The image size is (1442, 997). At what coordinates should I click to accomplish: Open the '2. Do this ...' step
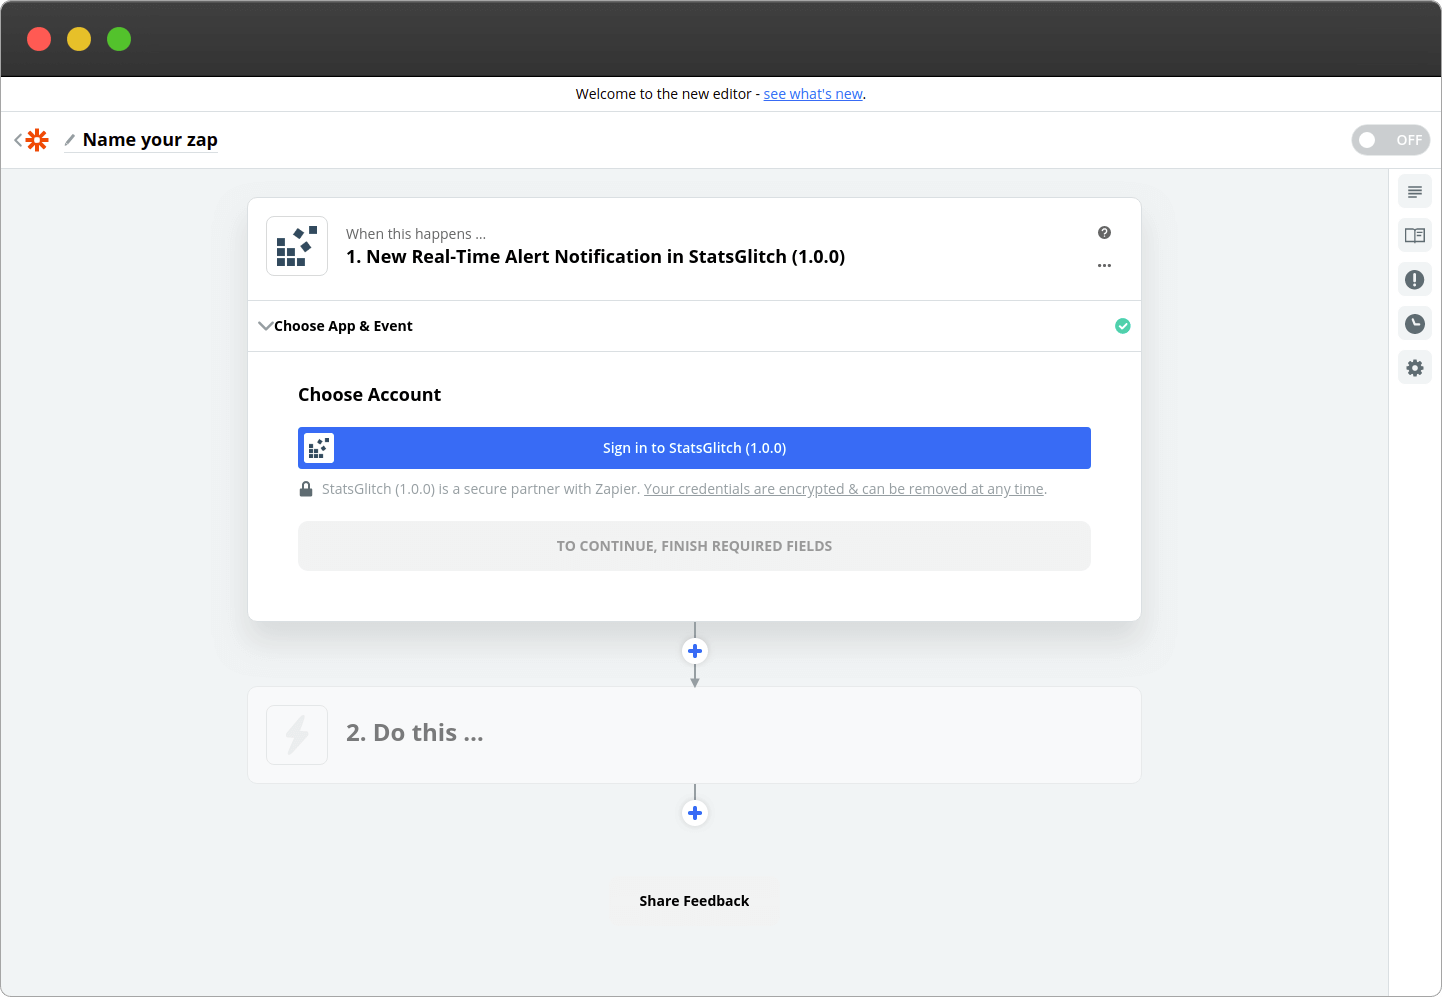[694, 735]
